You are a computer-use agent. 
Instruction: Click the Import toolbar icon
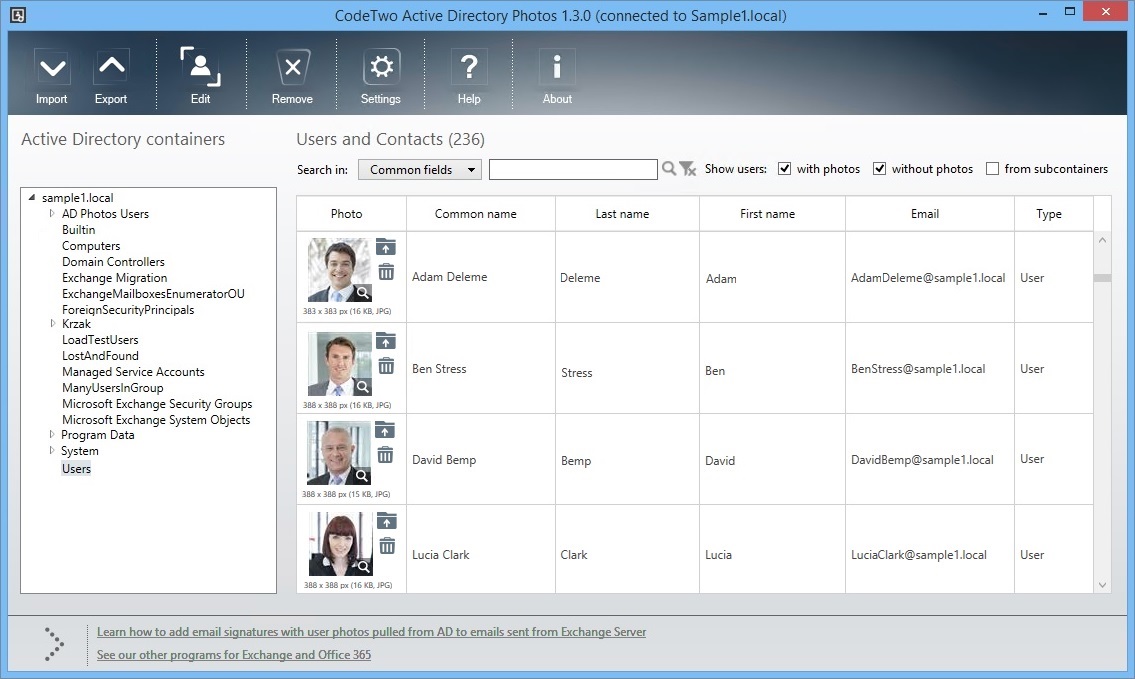click(51, 68)
